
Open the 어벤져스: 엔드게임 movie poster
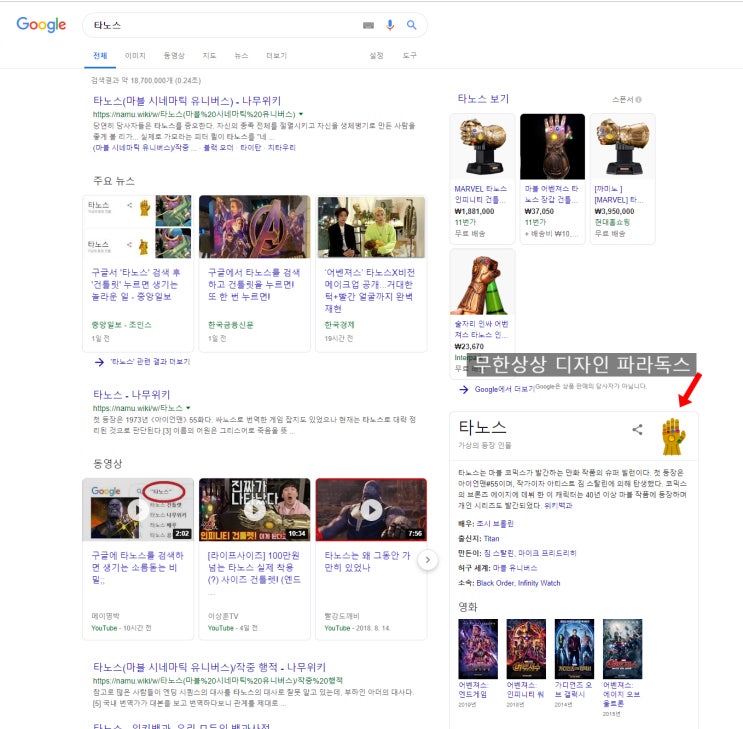pyautogui.click(x=478, y=649)
